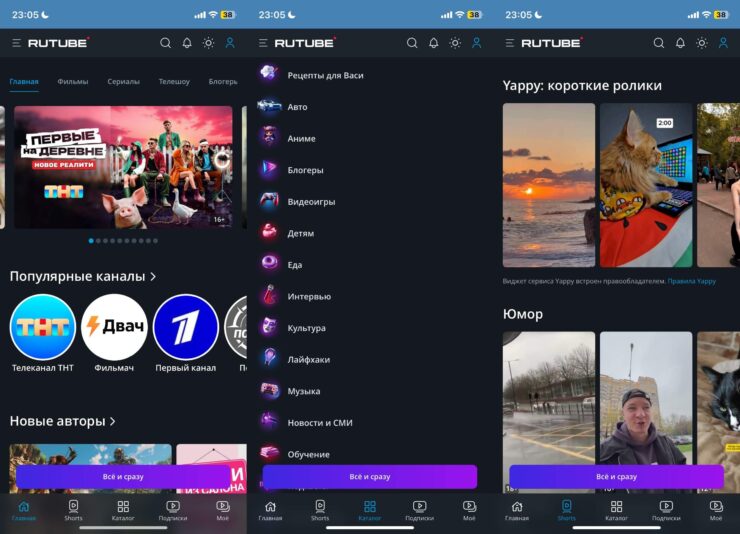Toggle the light/dark theme sun icon on the catalog screen

point(454,43)
